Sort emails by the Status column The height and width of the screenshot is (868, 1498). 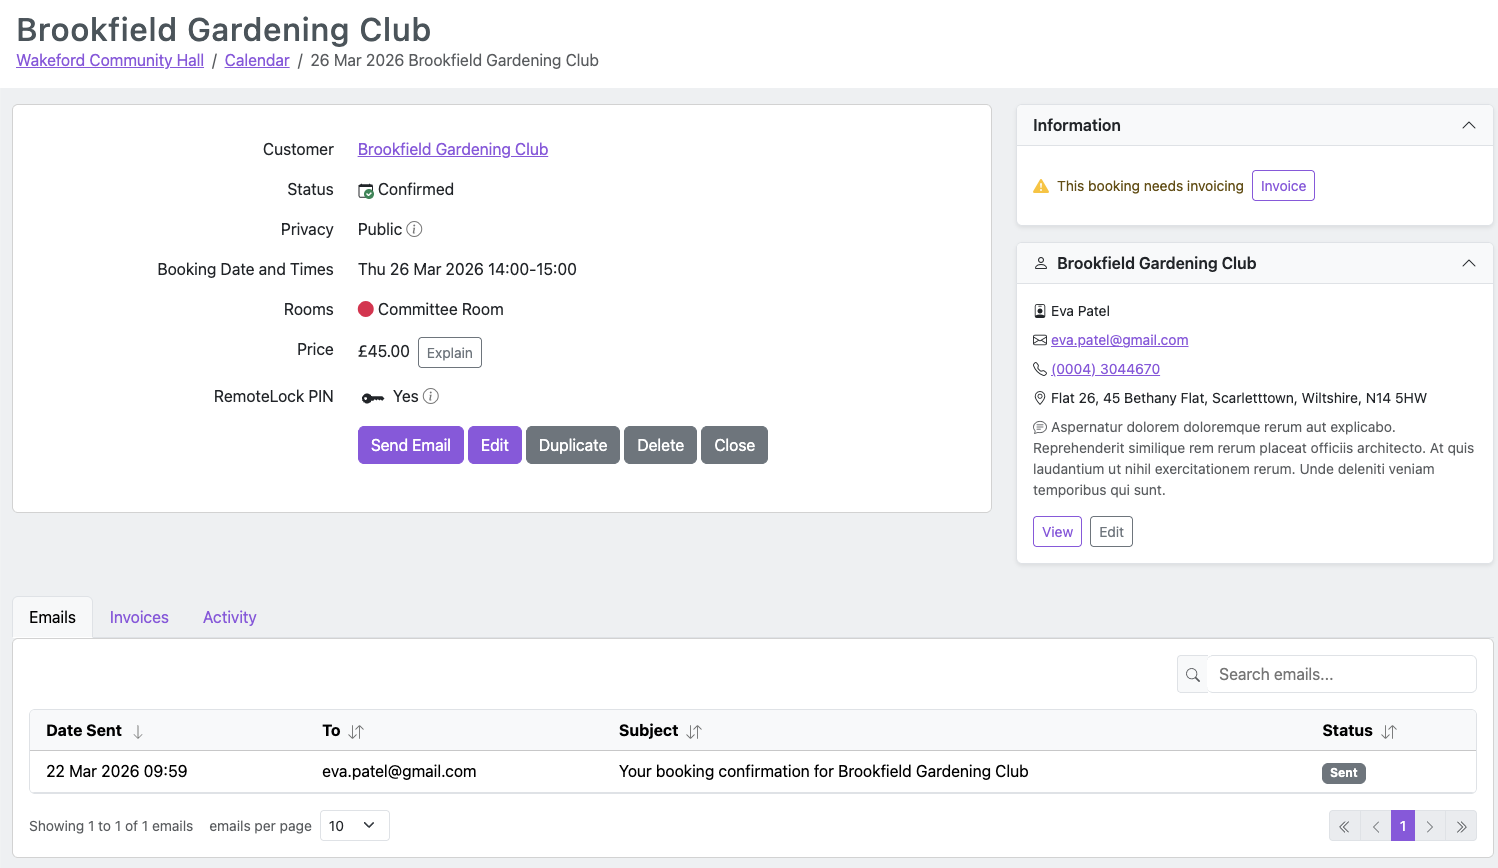[x=1389, y=732]
